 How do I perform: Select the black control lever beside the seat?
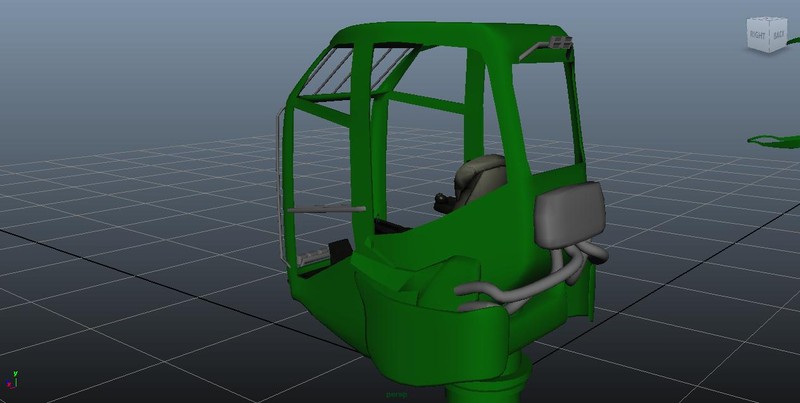[x=443, y=201]
